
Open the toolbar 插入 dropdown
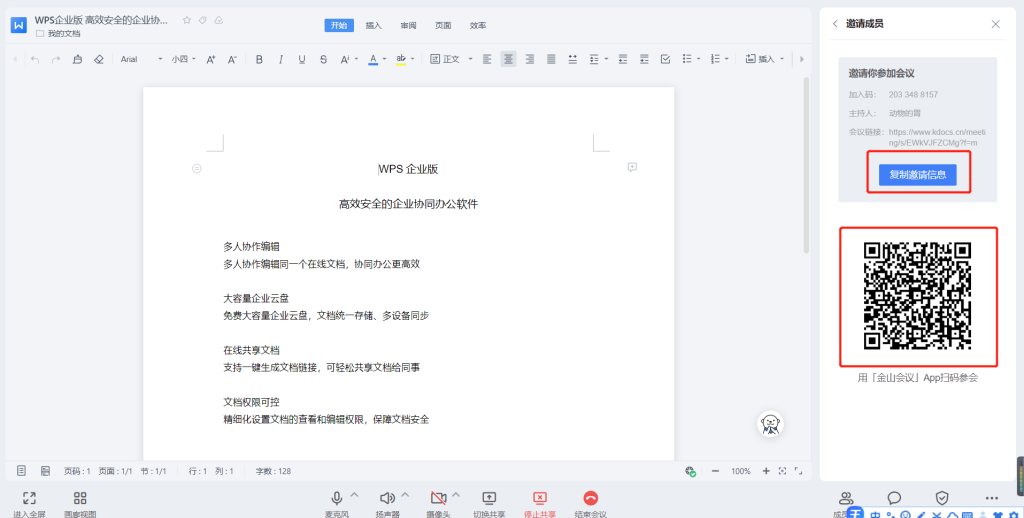(765, 59)
